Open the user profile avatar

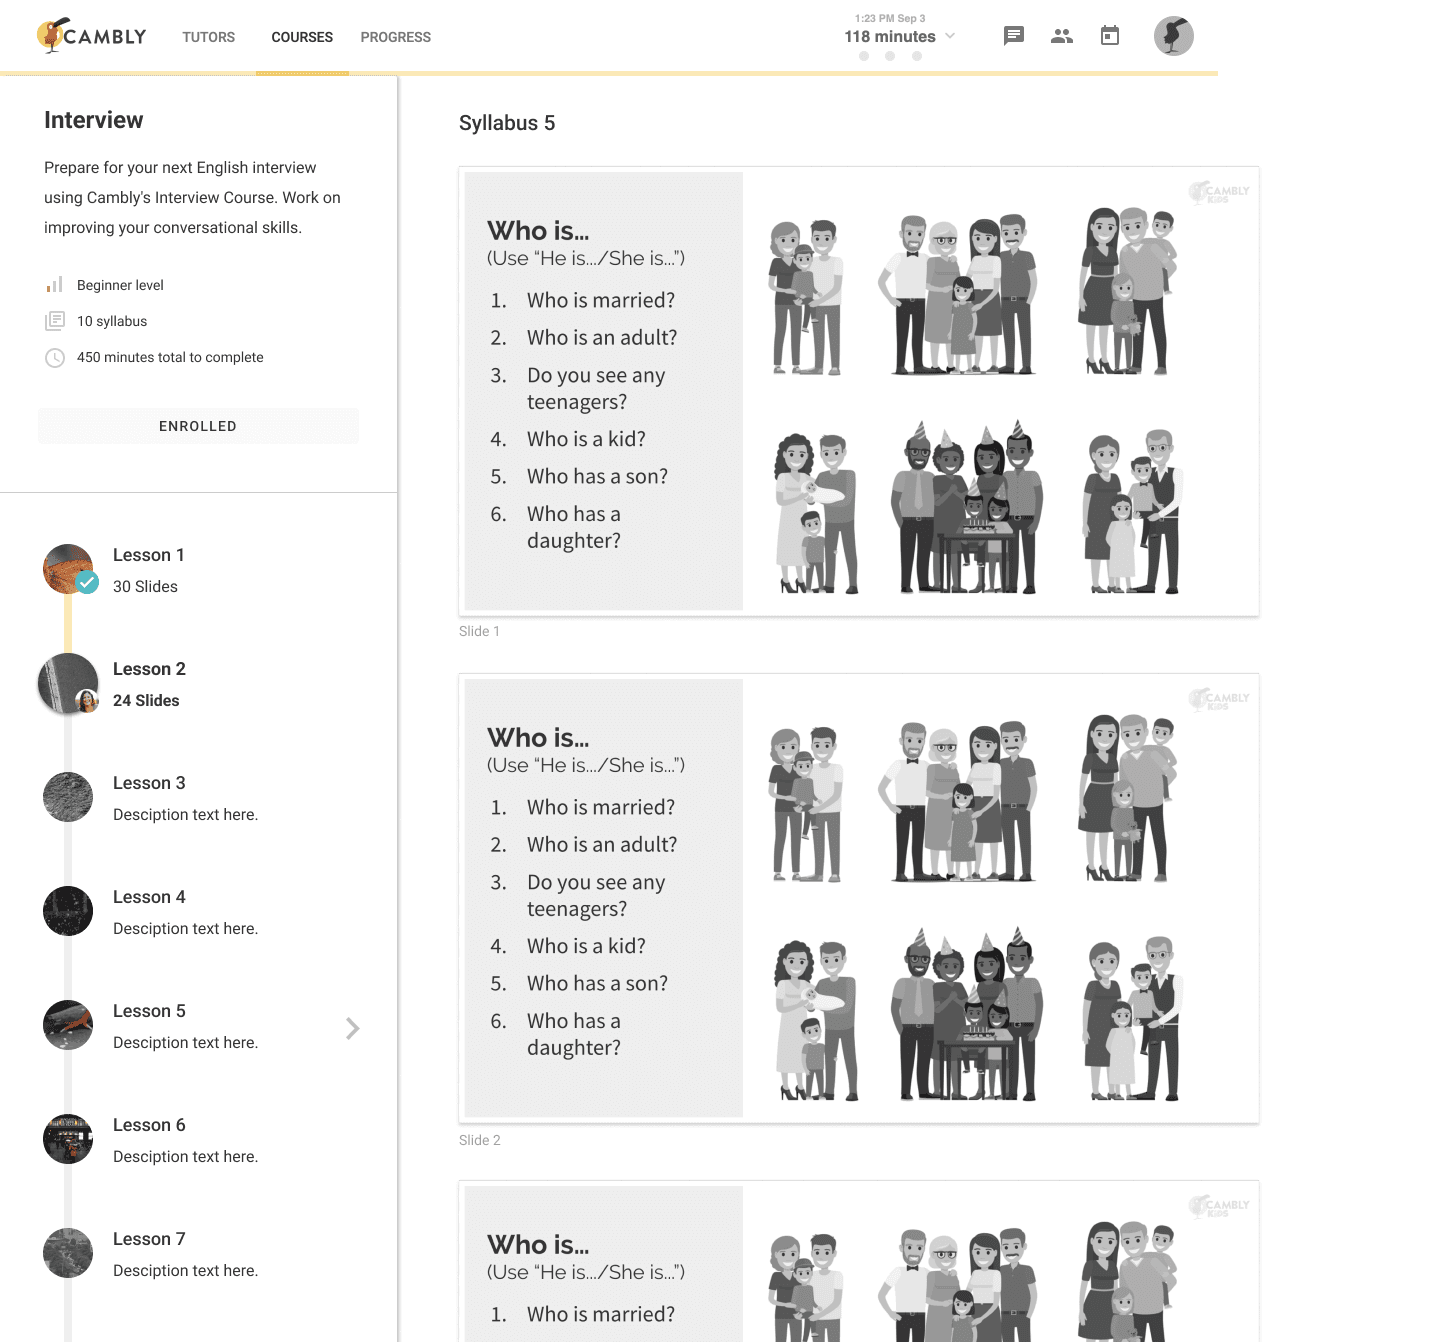coord(1174,36)
